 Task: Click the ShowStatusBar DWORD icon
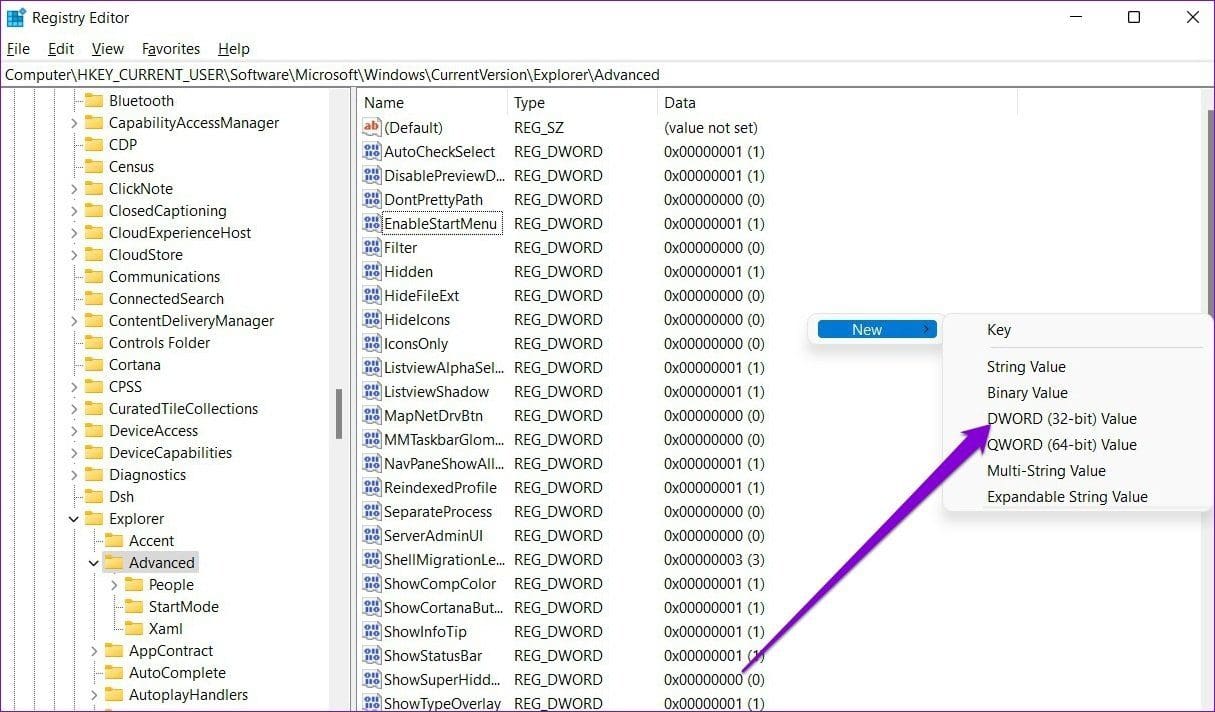[372, 656]
